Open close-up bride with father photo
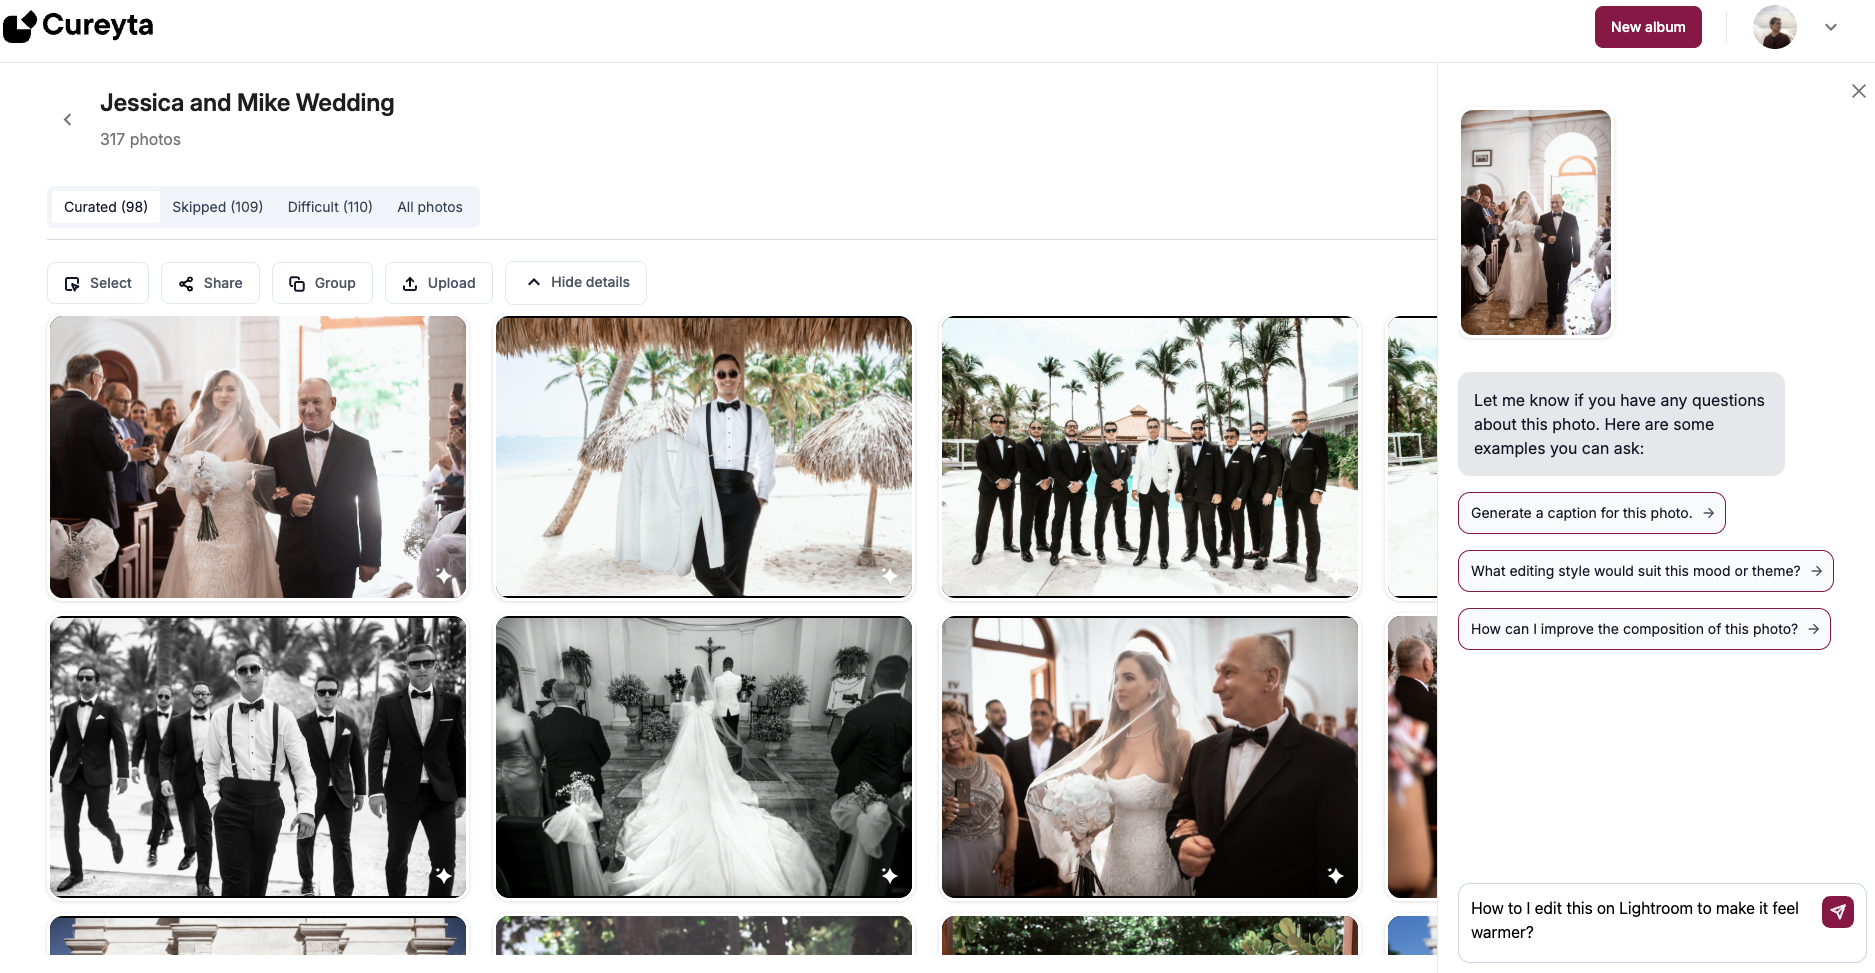Image resolution: width=1875 pixels, height=973 pixels. [1150, 757]
